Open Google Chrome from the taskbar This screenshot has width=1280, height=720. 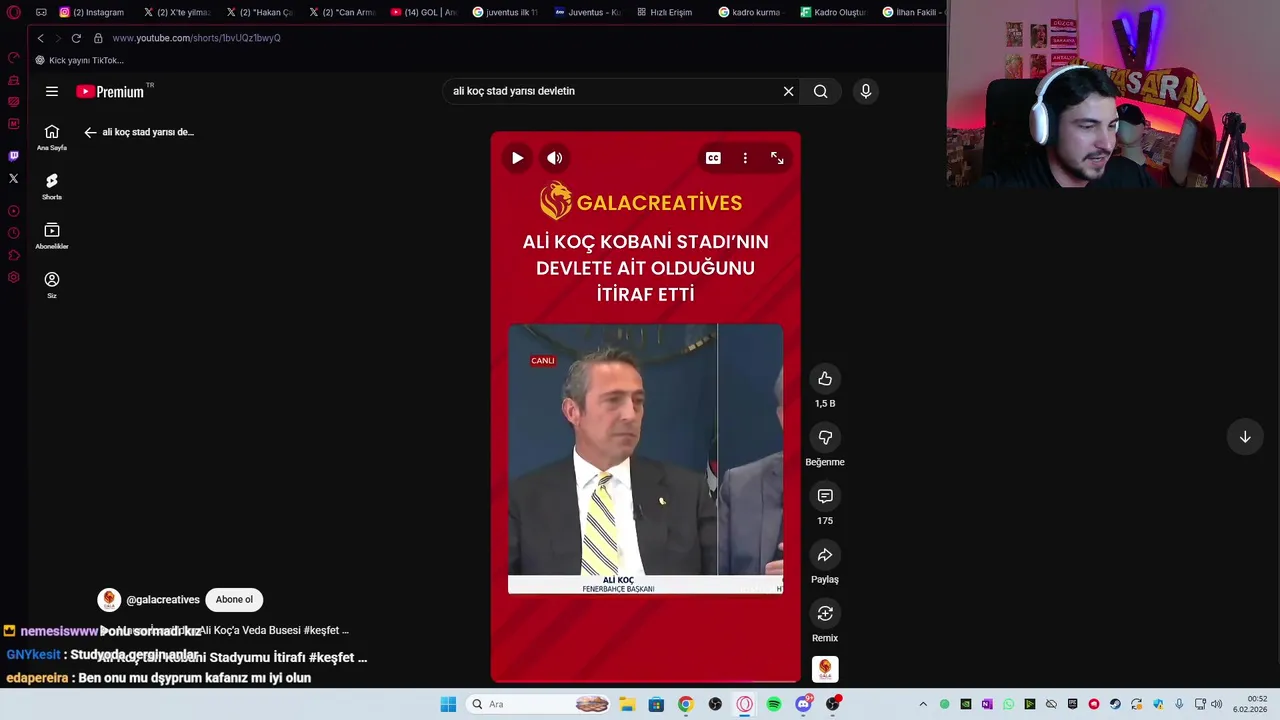point(685,704)
